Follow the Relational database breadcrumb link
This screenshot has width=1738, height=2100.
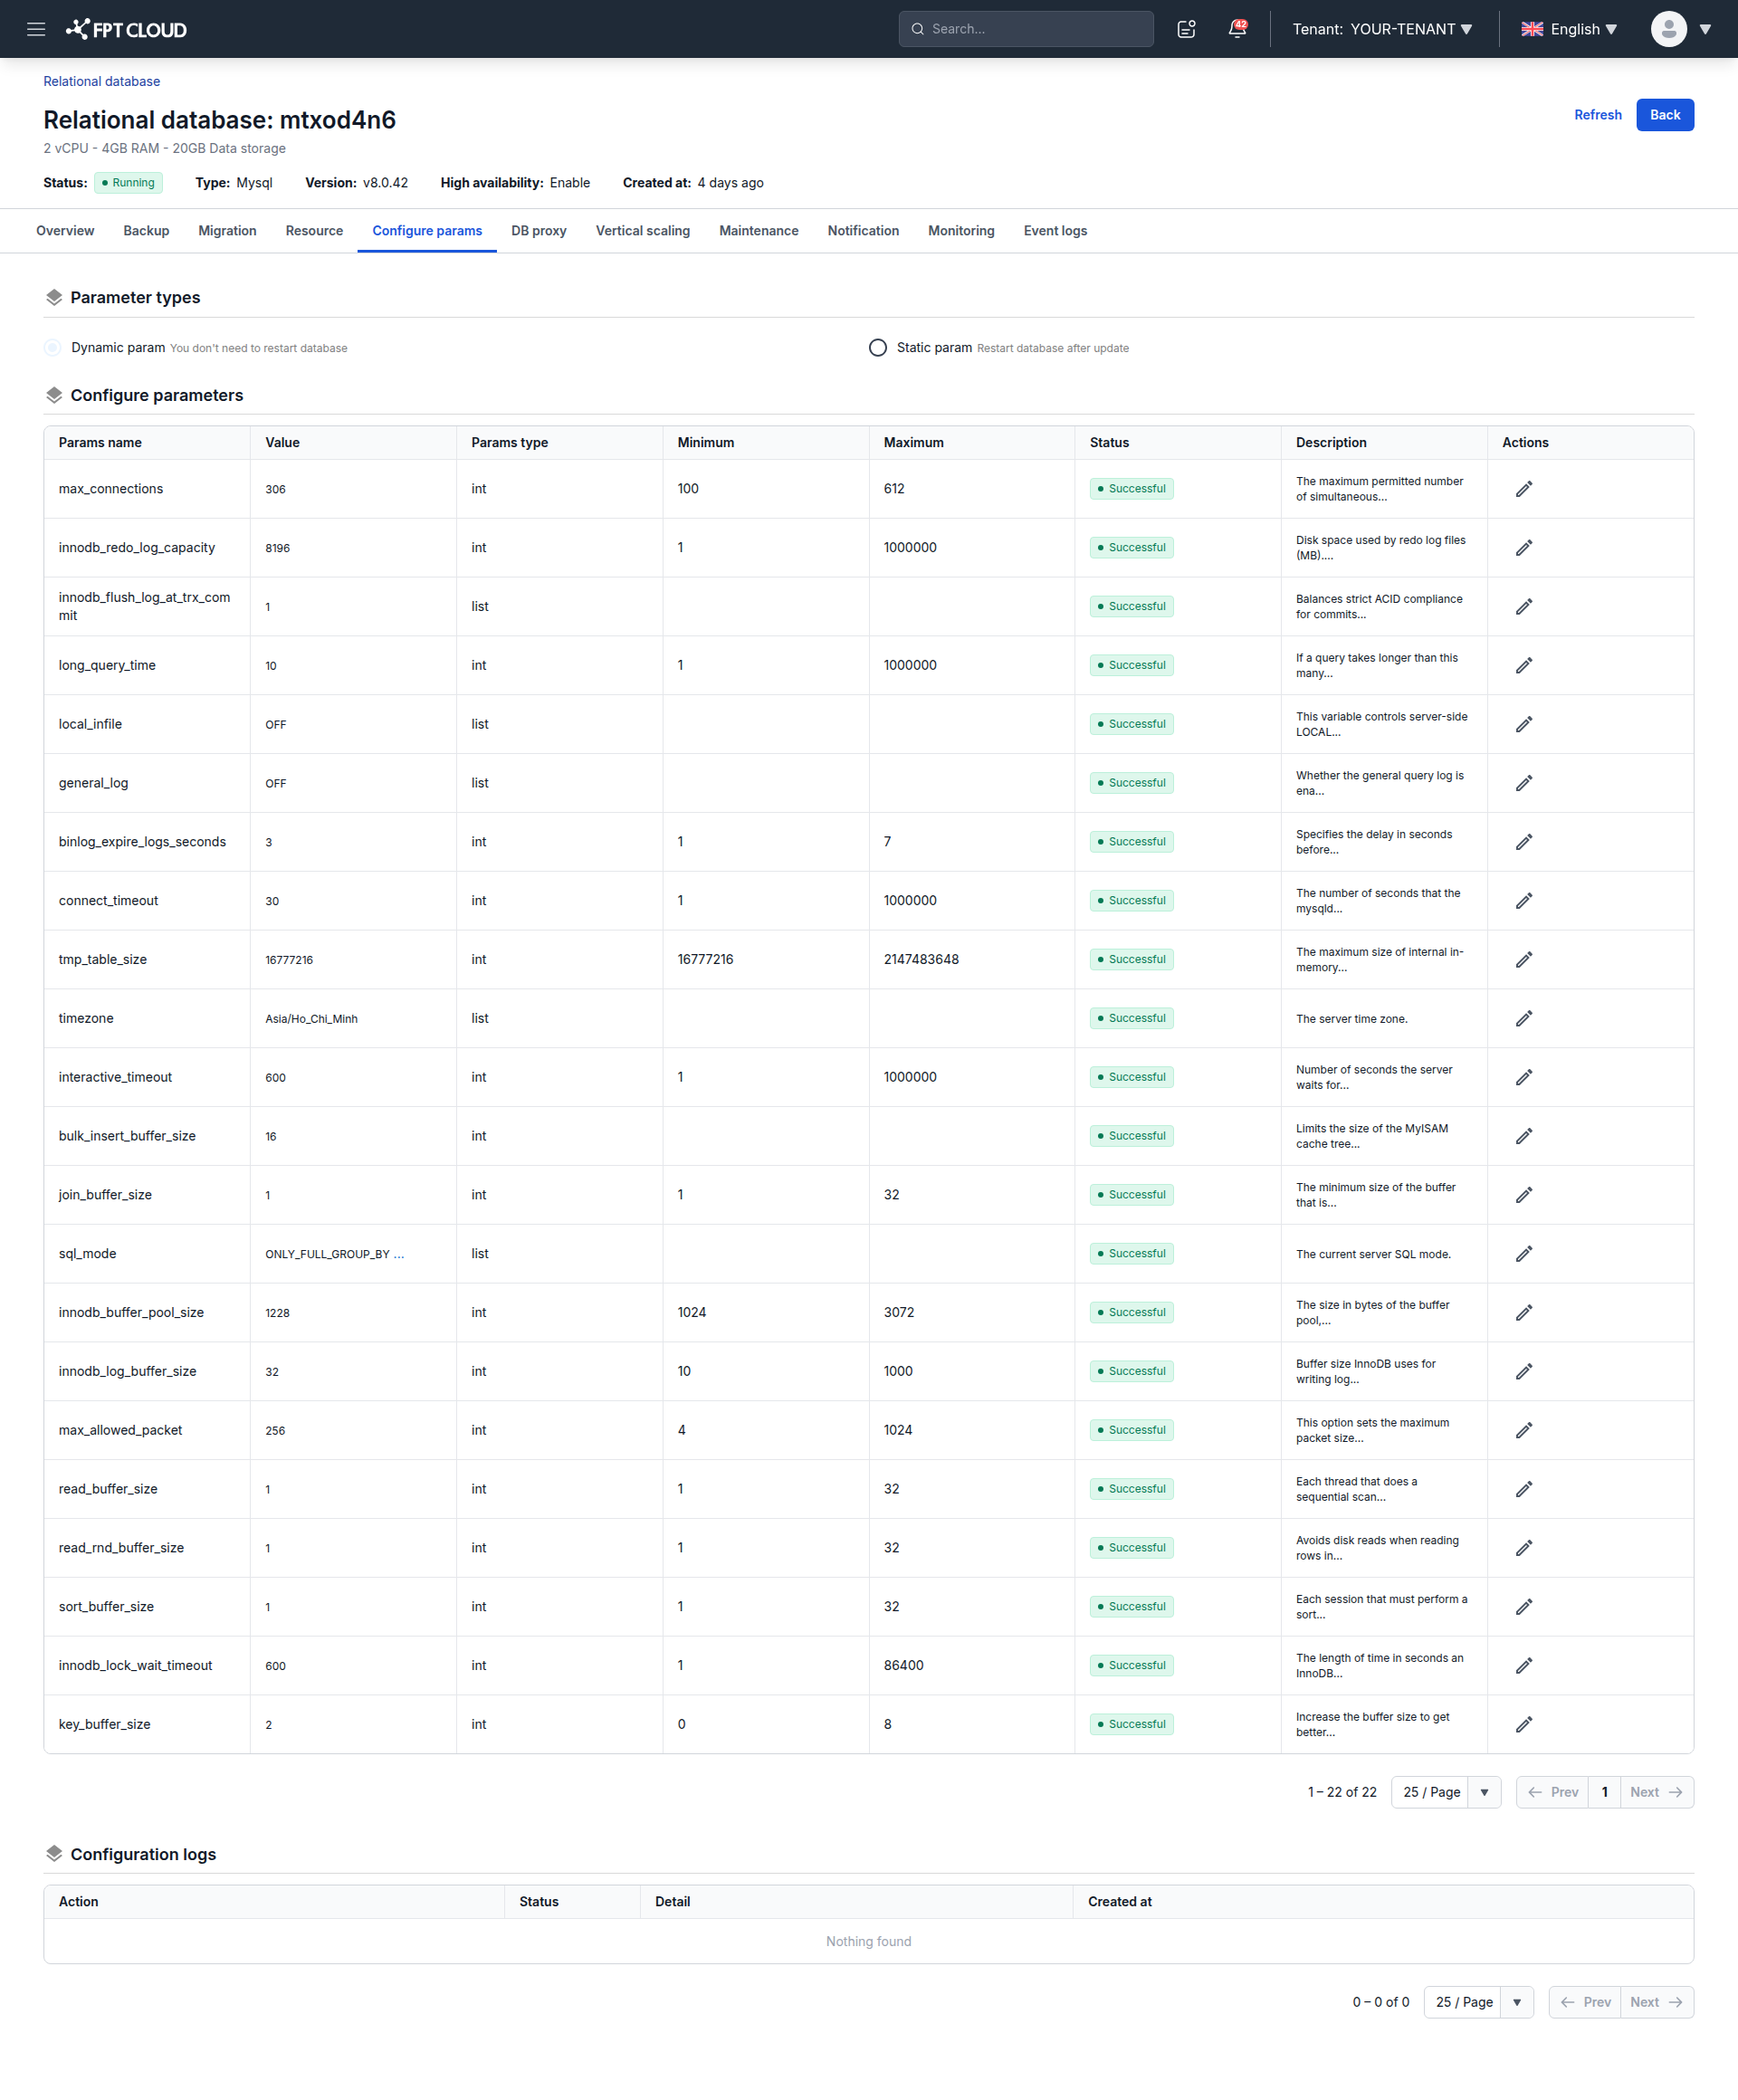(101, 82)
